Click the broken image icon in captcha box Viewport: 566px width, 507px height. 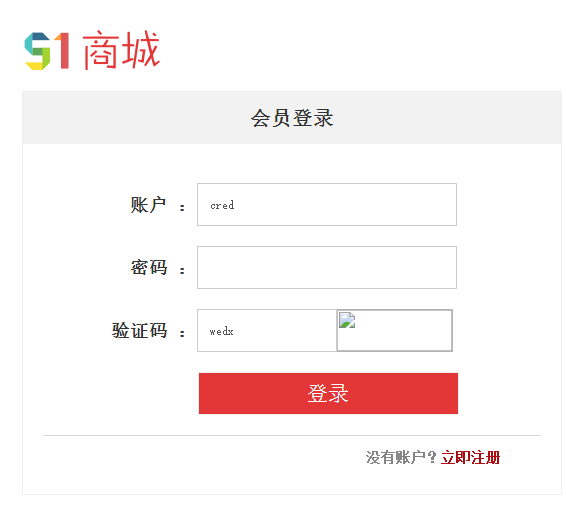point(347,320)
